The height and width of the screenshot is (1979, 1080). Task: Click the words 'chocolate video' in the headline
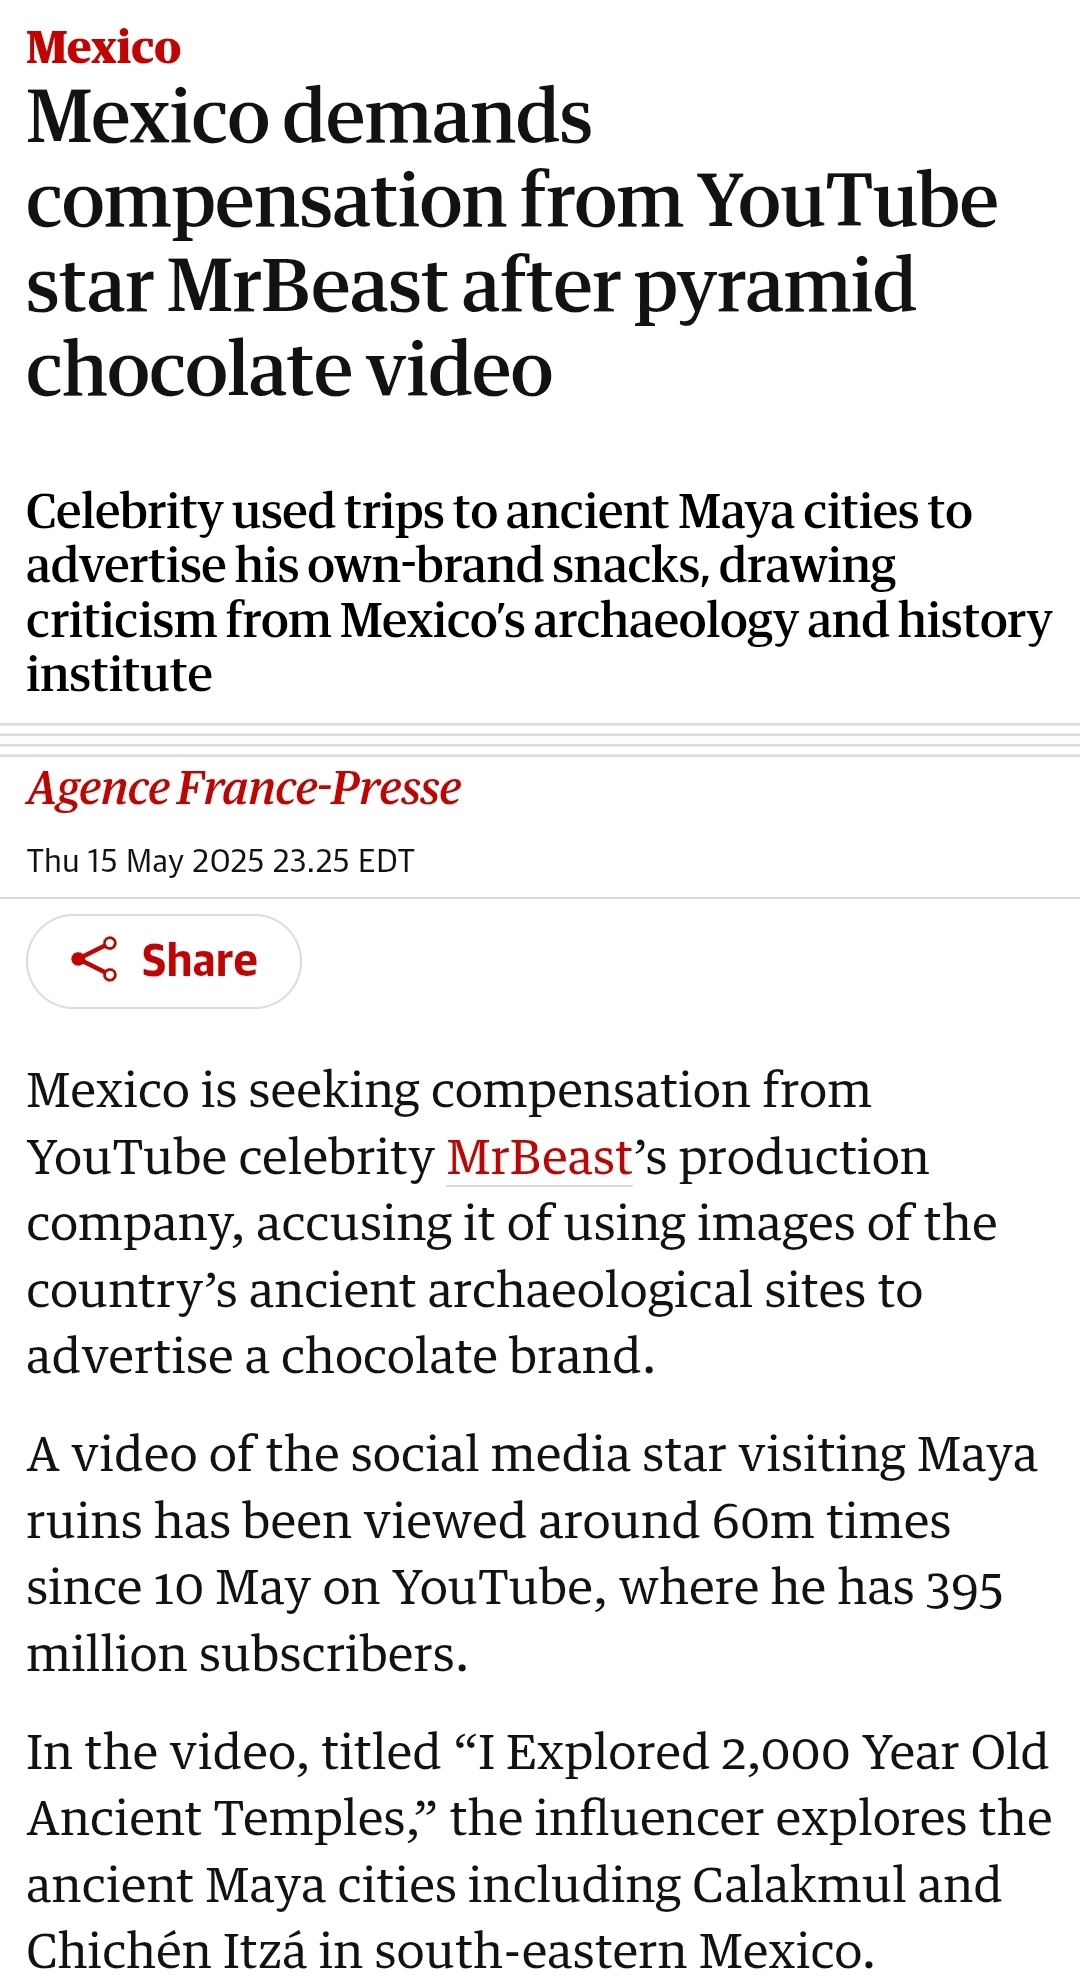point(289,370)
